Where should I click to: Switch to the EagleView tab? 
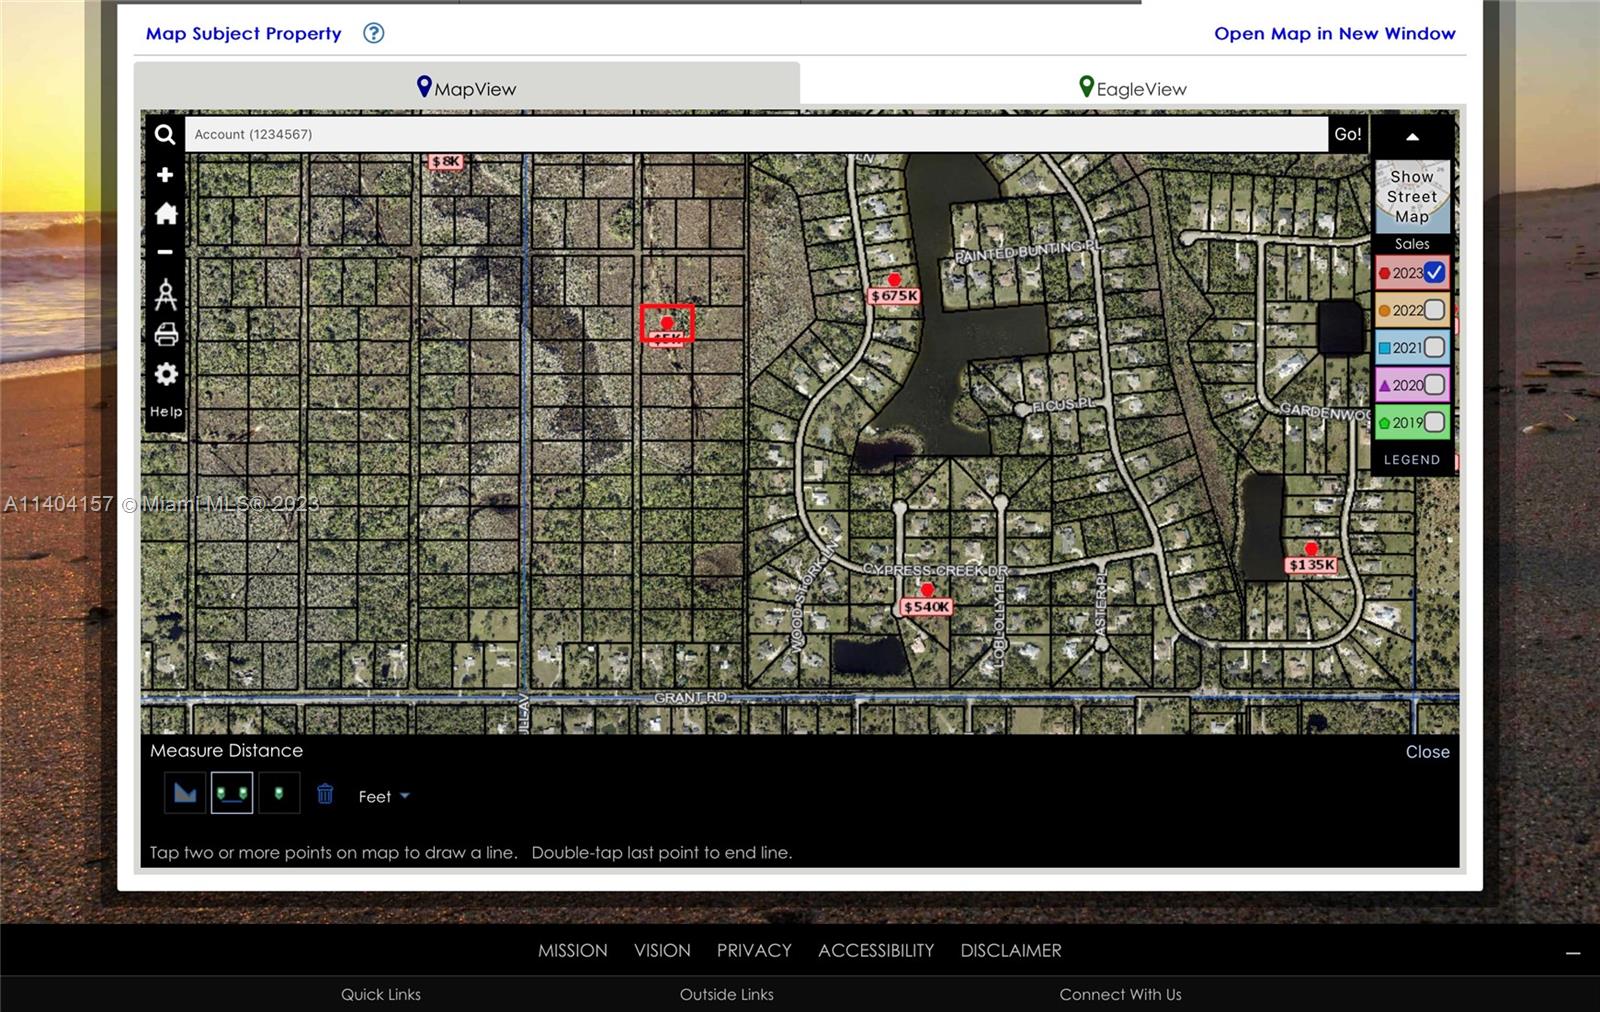1132,88
